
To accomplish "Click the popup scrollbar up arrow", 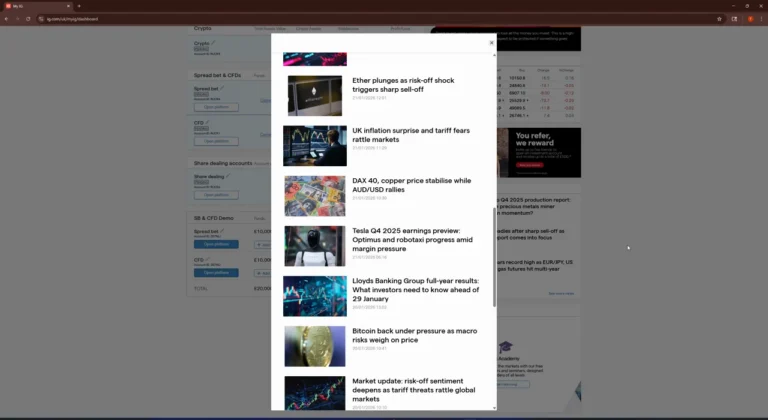I will pos(494,55).
